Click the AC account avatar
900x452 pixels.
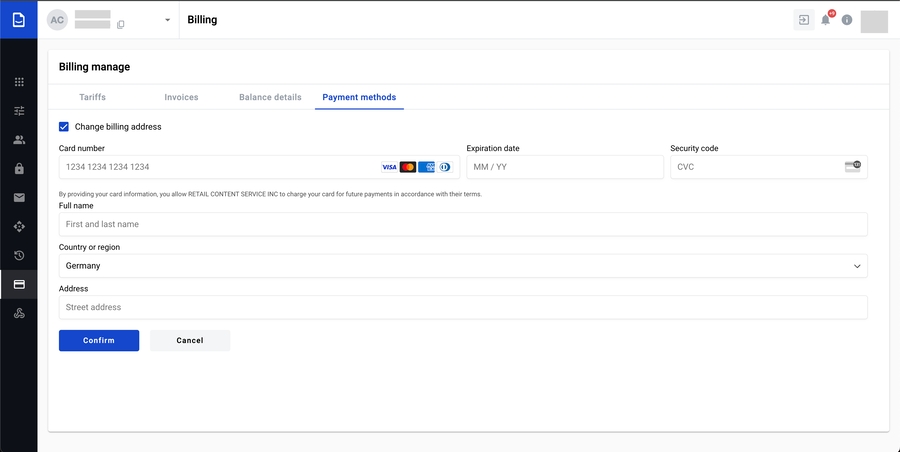(x=57, y=20)
